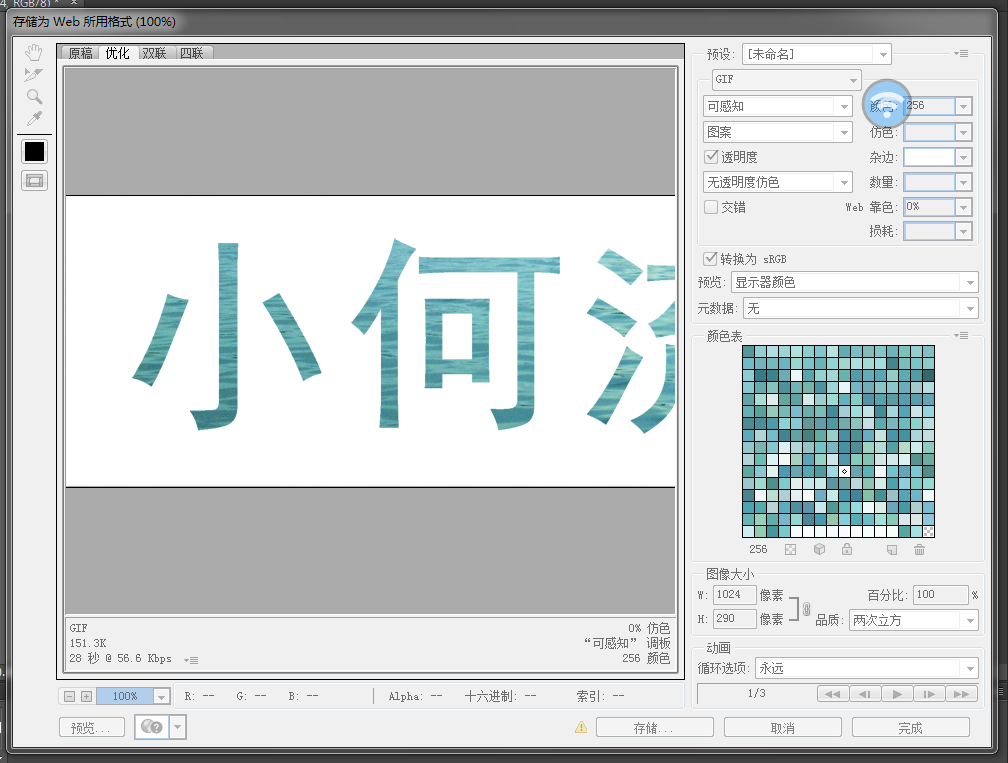
Task: Select the Zoom magnifier tool
Action: coord(34,96)
